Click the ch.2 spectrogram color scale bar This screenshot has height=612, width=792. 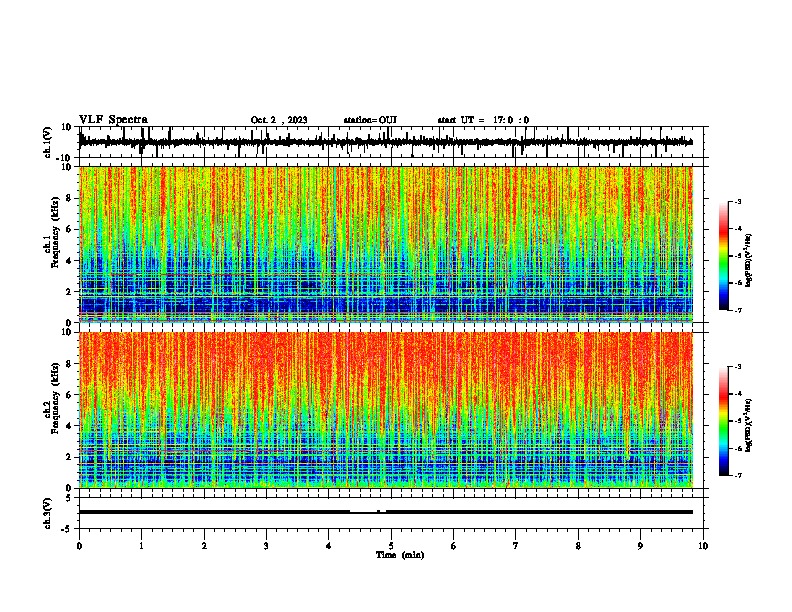723,421
